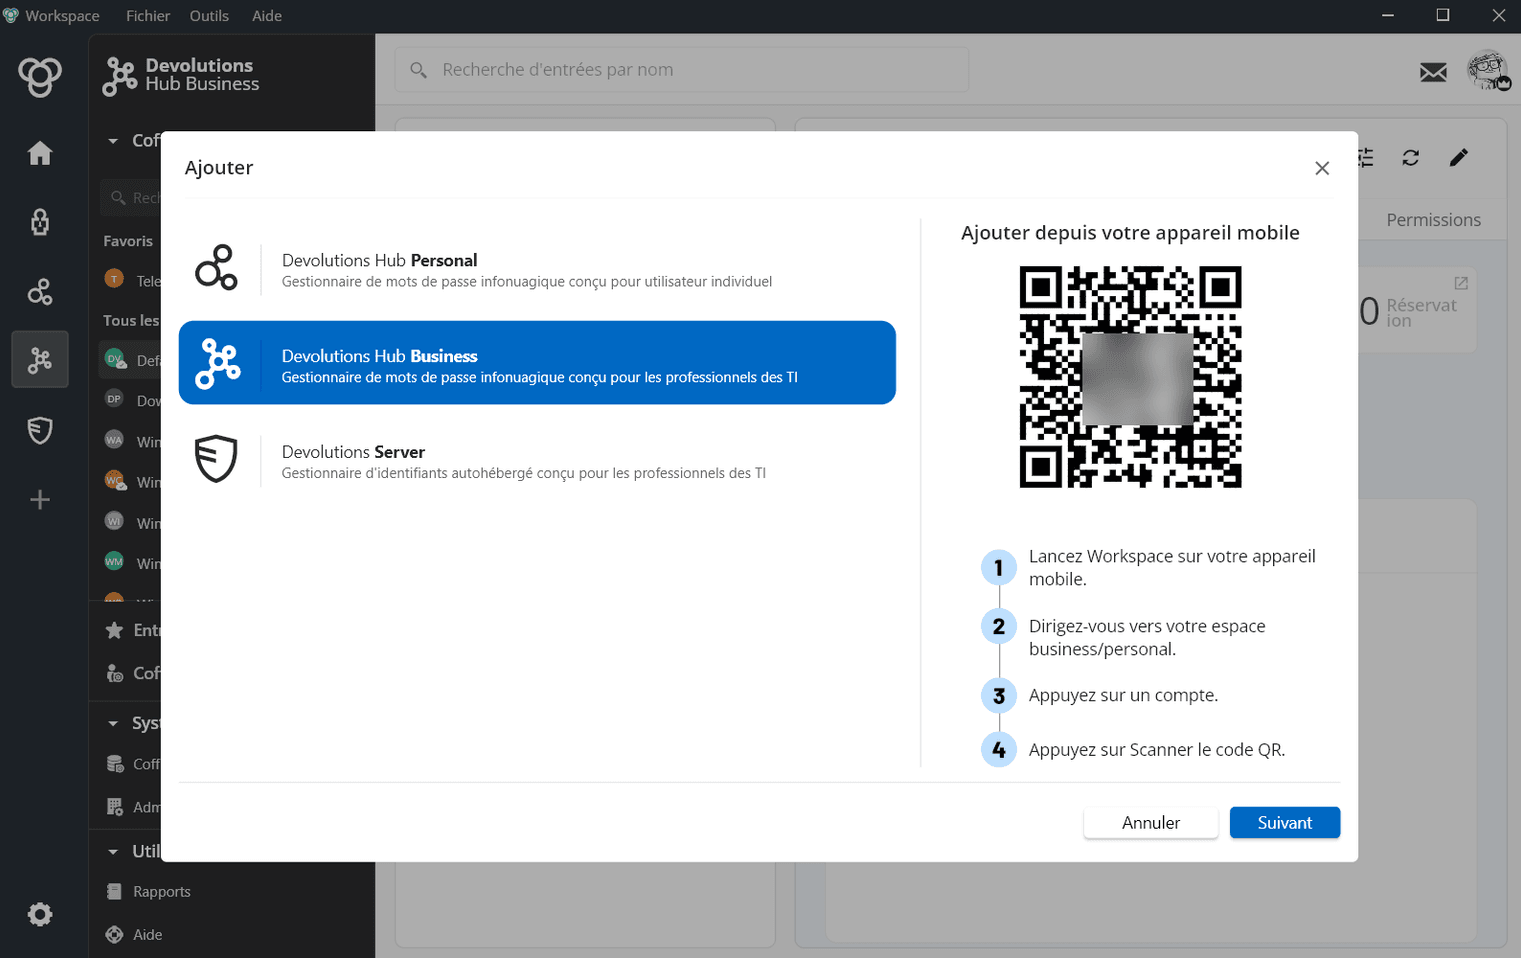
Task: Open the Rapports item in sidebar
Action: pos(161,892)
